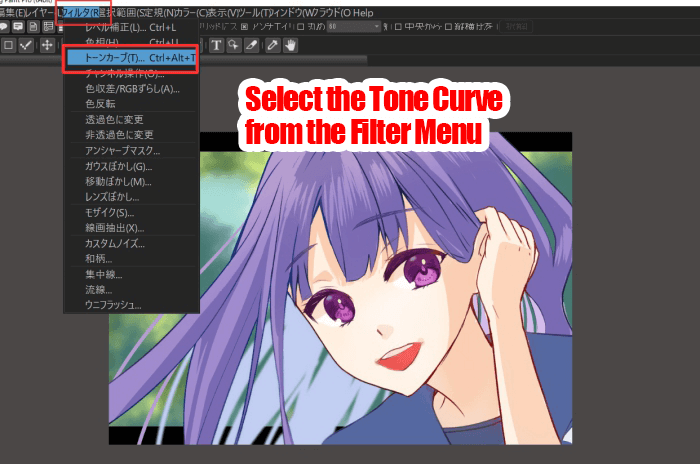Choose レンズぼかし... filter

132,197
